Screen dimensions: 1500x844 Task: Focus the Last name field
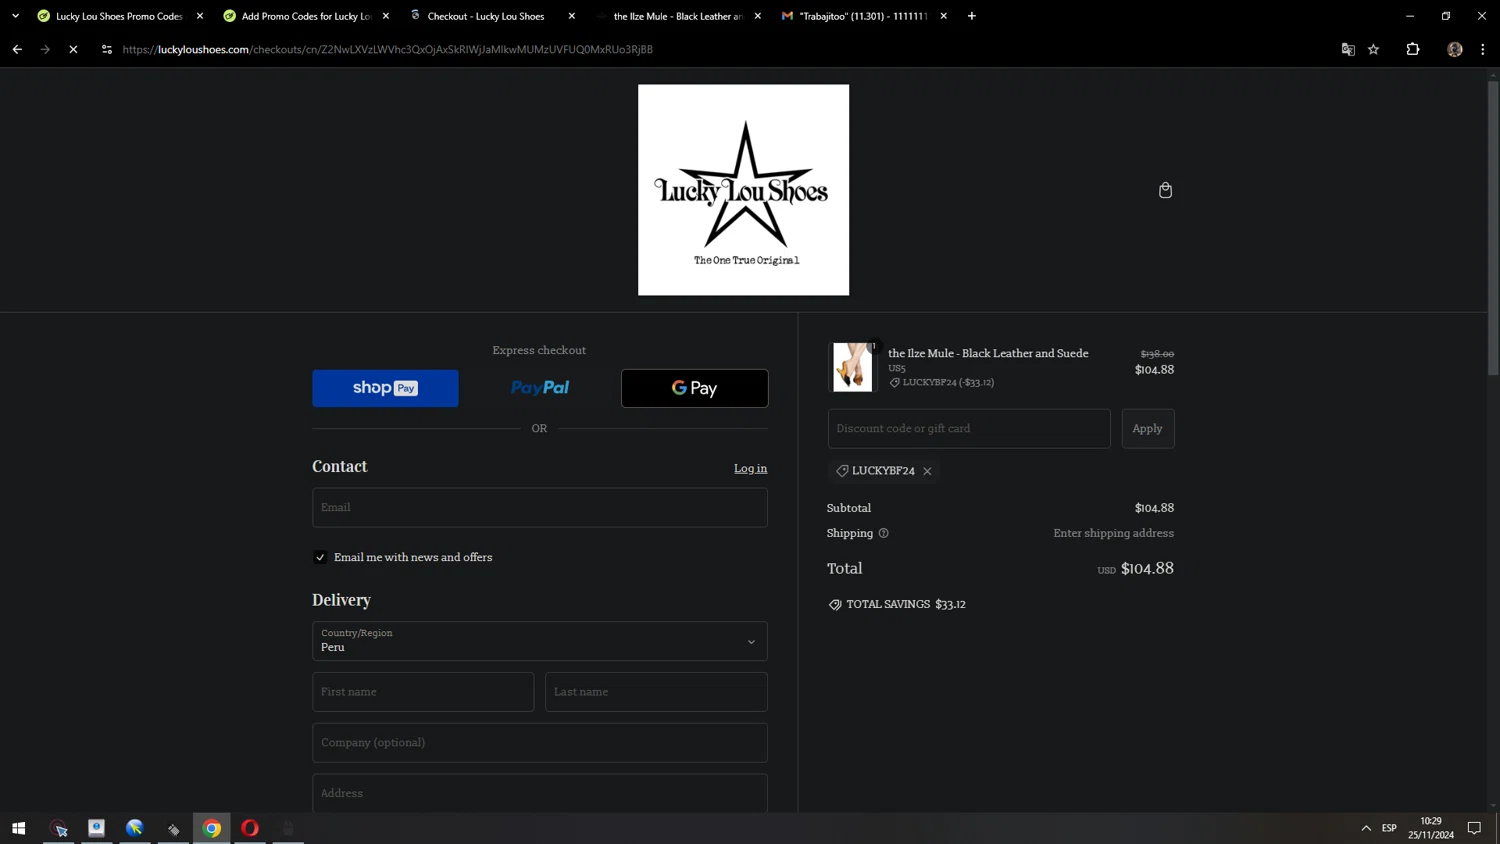point(656,692)
